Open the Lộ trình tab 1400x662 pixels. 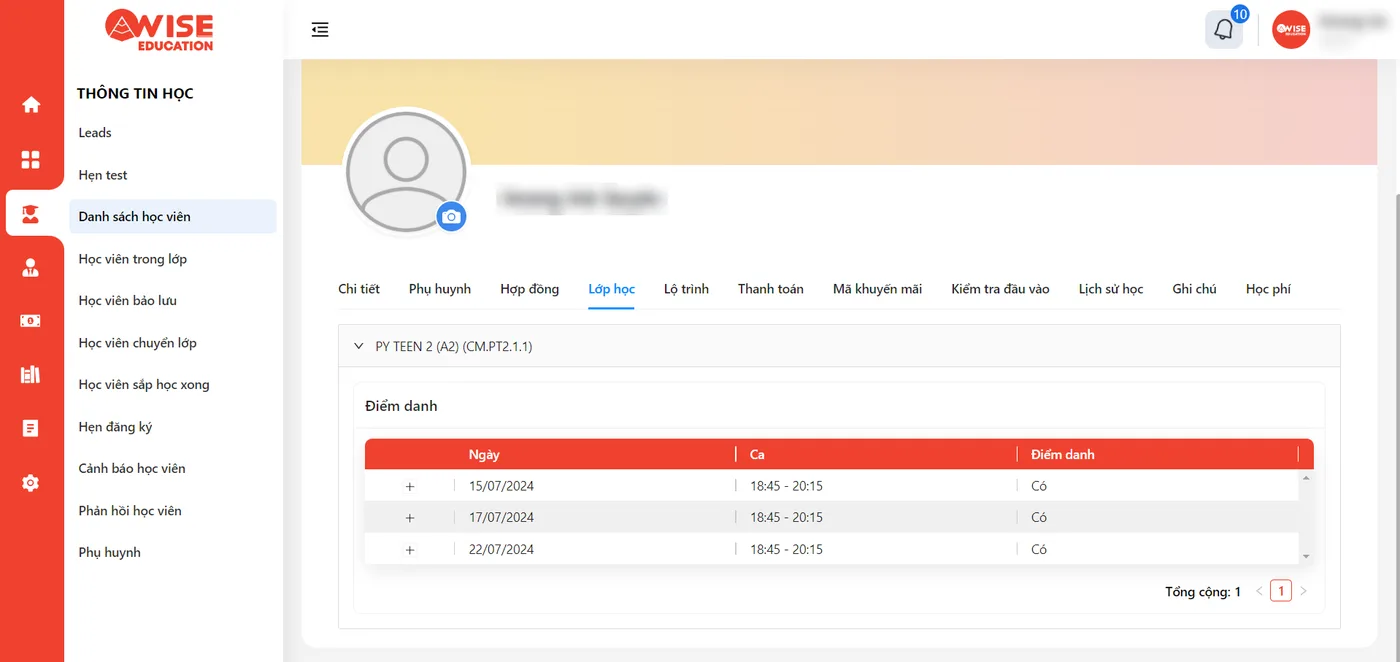[x=686, y=289]
